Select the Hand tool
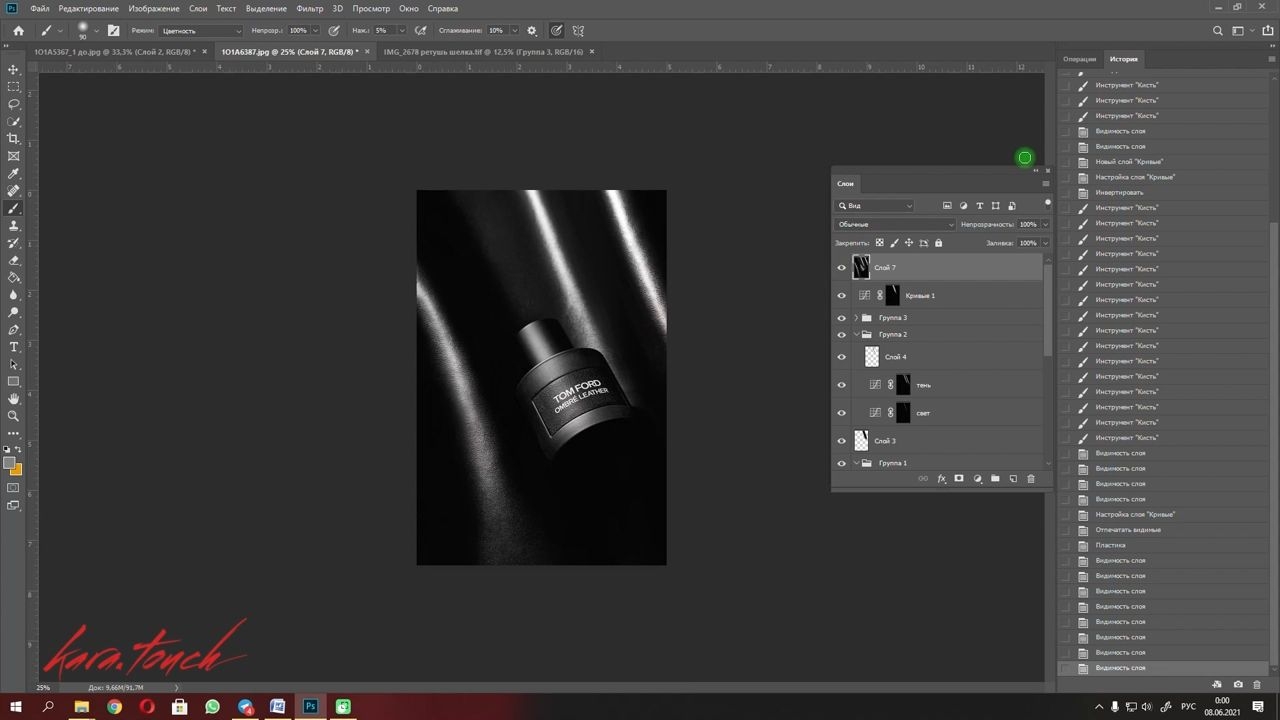This screenshot has width=1280, height=720. (13, 399)
